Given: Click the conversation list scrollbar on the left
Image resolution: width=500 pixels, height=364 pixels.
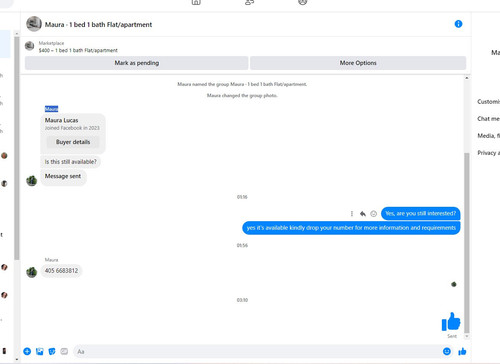Looking at the screenshot, I should pyautogui.click(x=17, y=148).
